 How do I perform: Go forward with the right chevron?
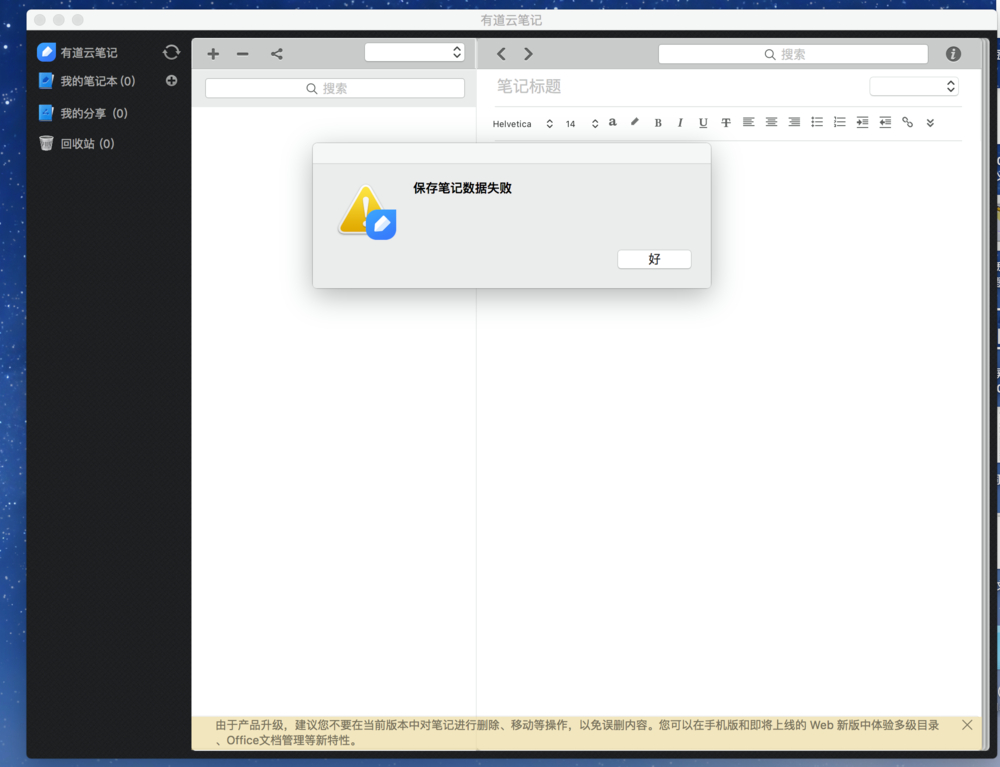coord(528,54)
